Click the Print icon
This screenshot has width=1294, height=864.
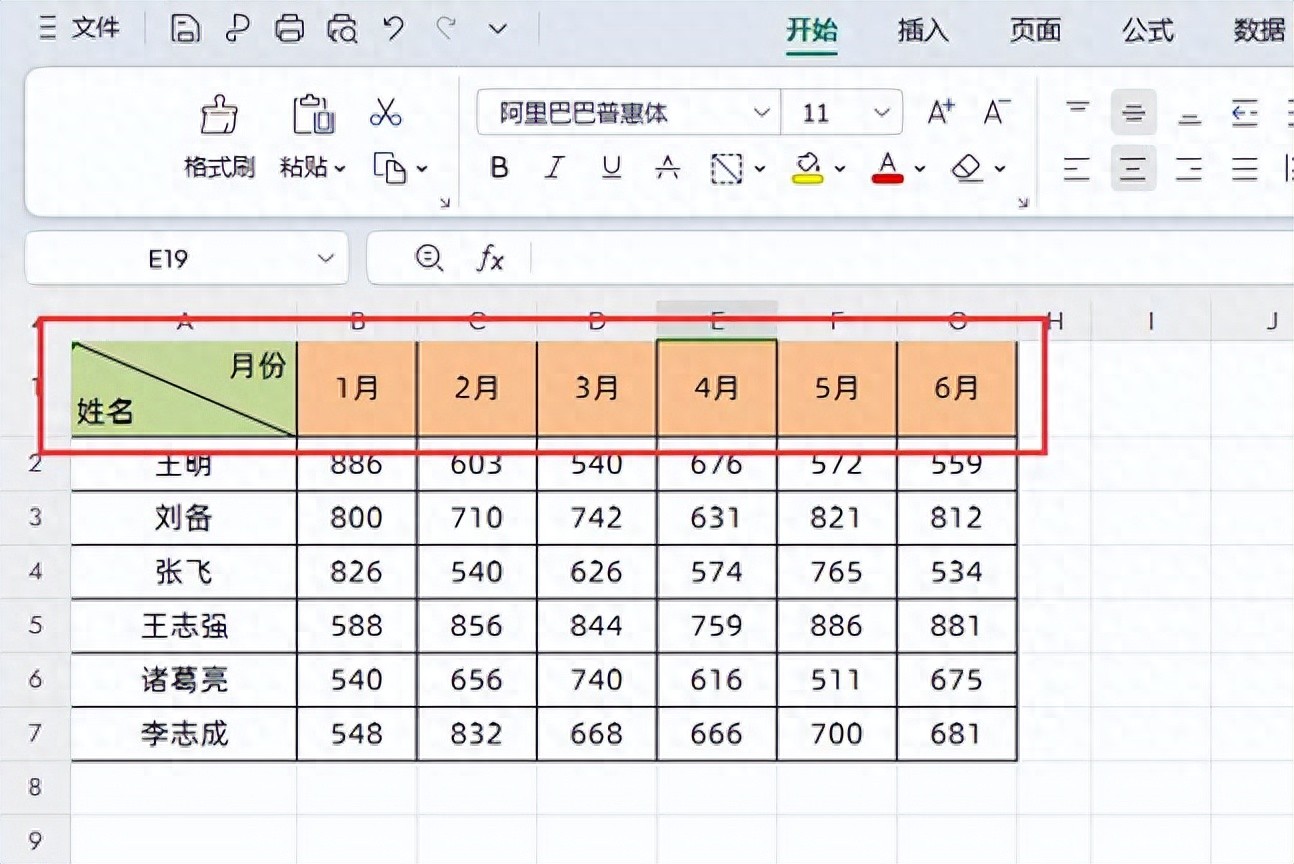coord(289,29)
